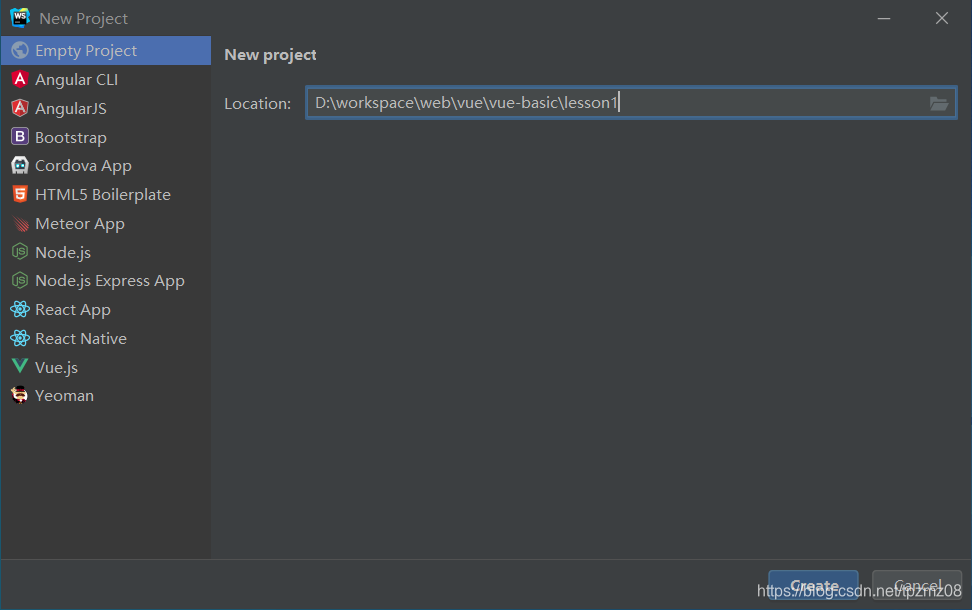This screenshot has height=610, width=972.
Task: Choose the Node.js hexagon icon
Action: (20, 252)
